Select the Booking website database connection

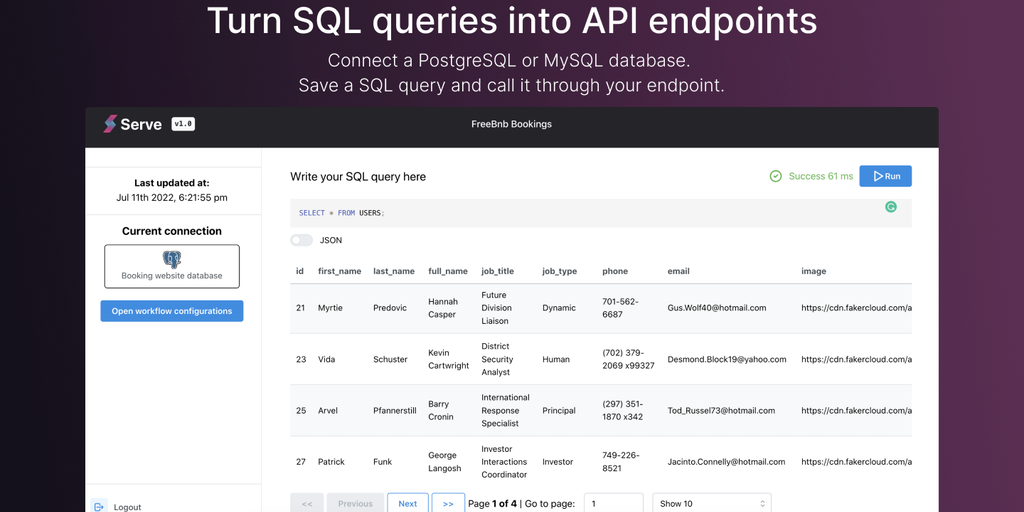pyautogui.click(x=172, y=267)
